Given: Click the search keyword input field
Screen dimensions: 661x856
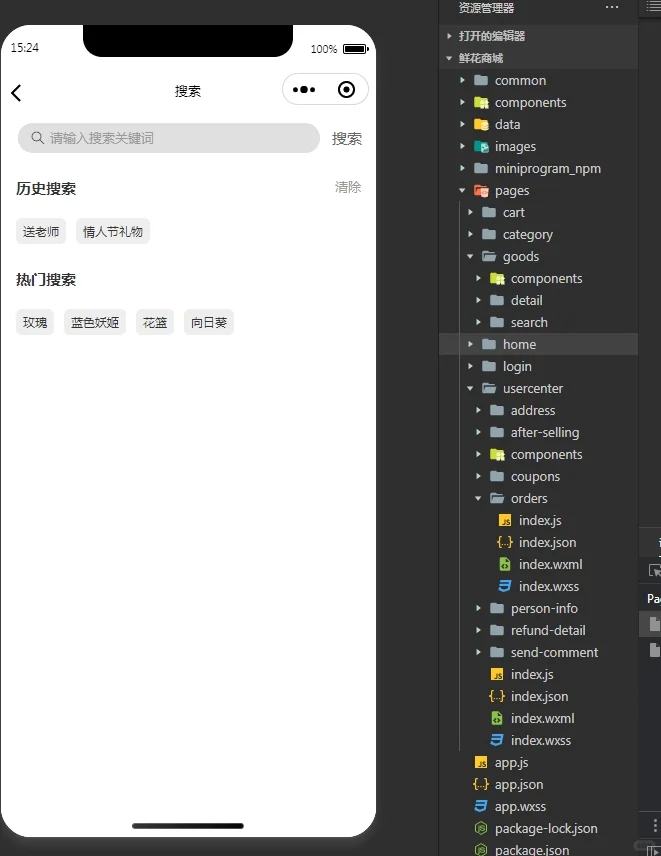Looking at the screenshot, I should (x=169, y=138).
